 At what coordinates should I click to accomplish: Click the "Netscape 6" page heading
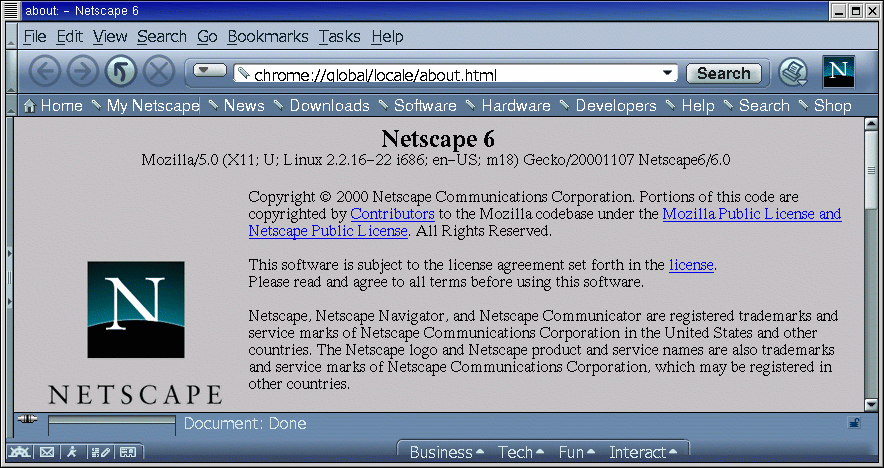pos(438,139)
